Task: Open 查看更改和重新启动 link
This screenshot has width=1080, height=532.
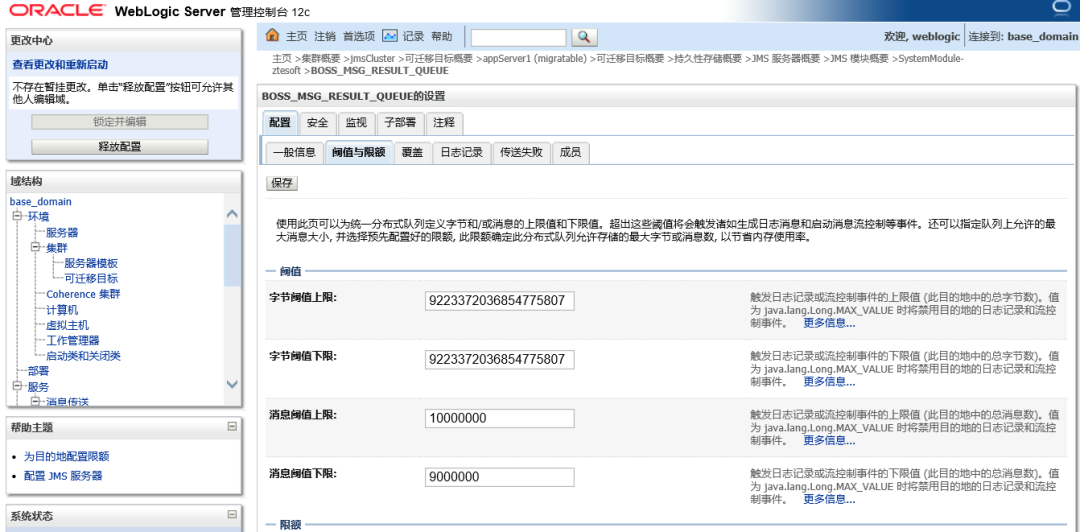Action: coord(60,64)
